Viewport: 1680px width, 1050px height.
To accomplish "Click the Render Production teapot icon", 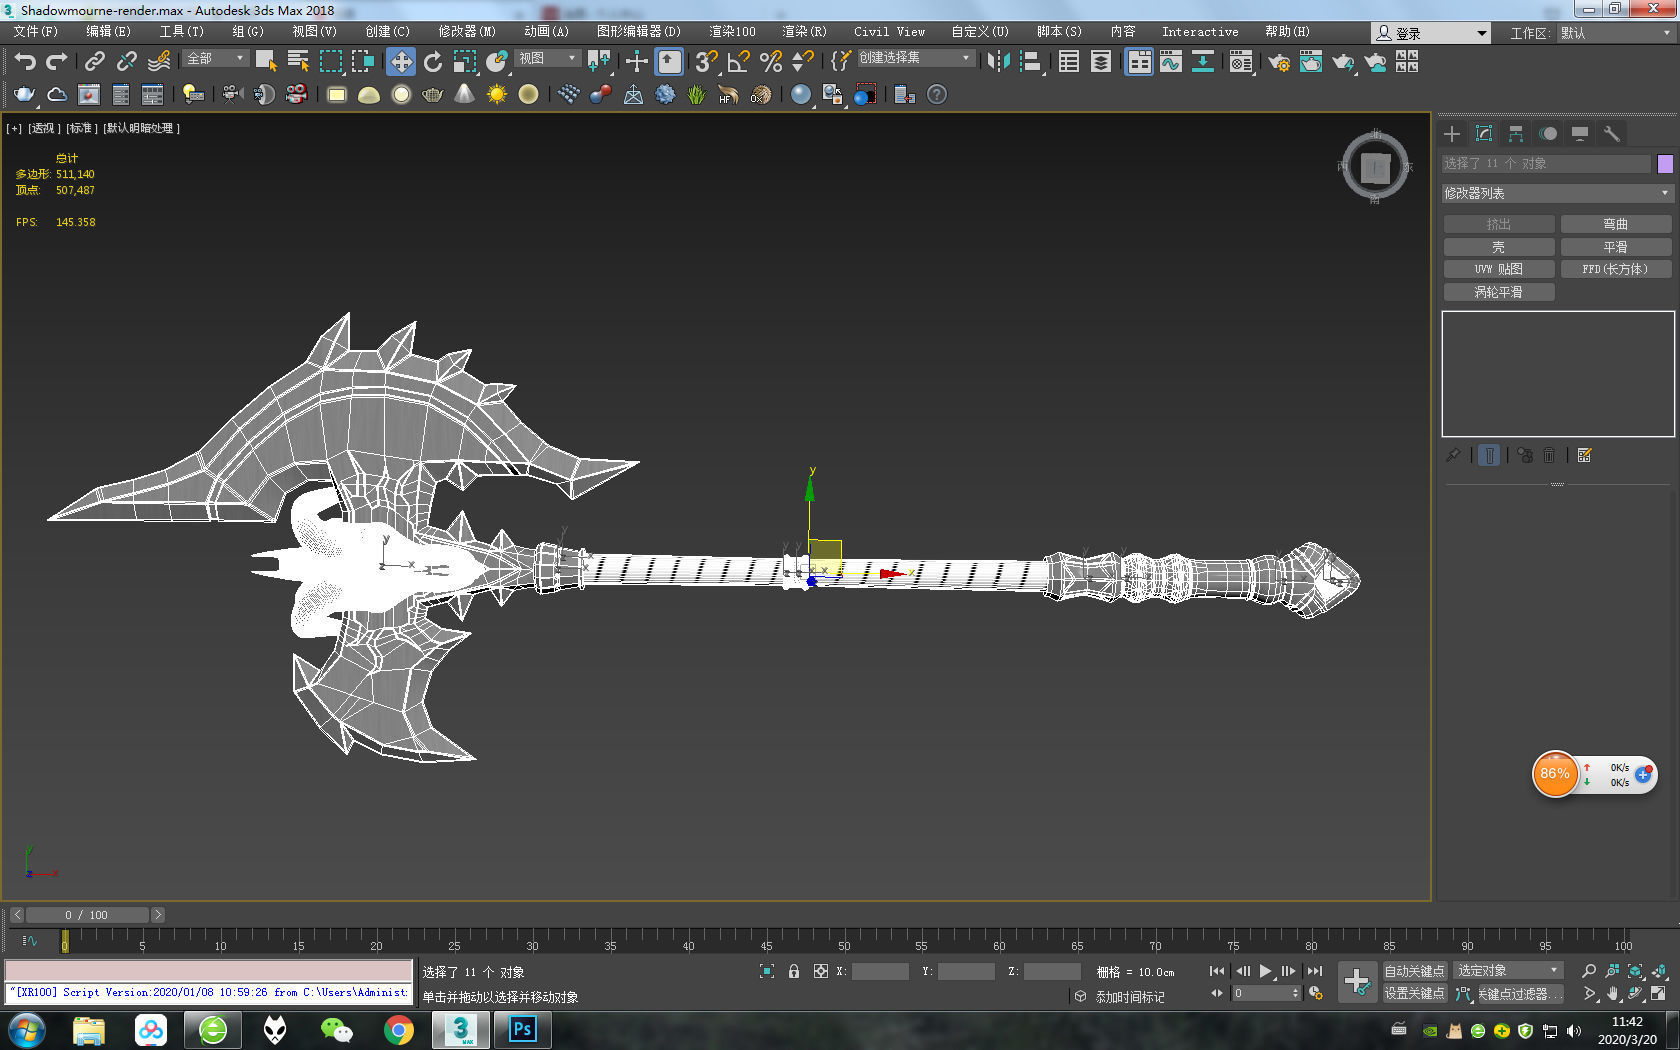I will 1343,61.
